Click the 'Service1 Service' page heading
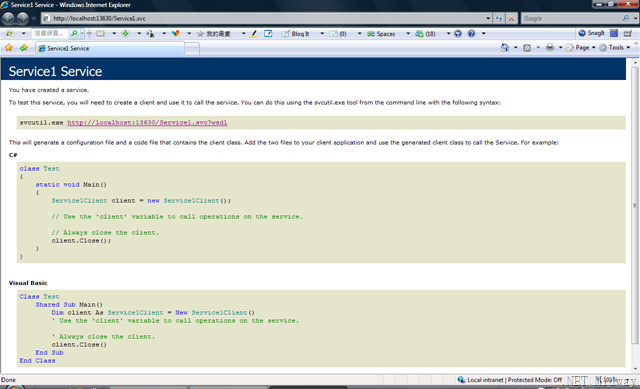640x389 pixels. (x=56, y=71)
